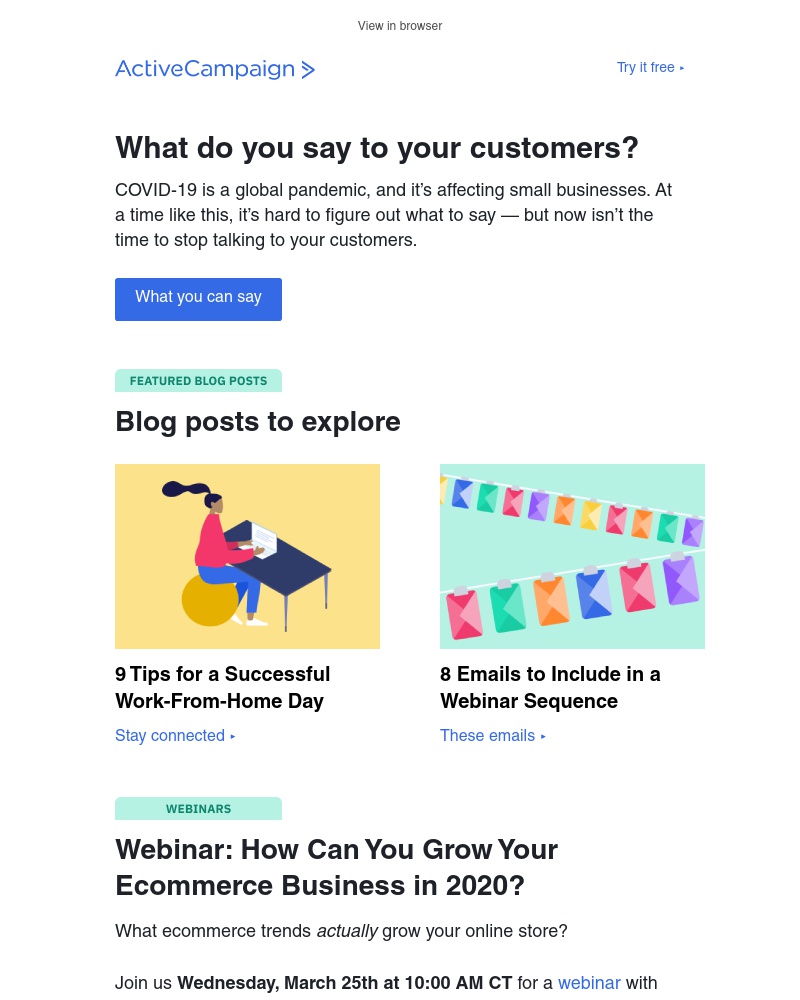
Task: Click the ActiveCampaign logo
Action: [215, 69]
